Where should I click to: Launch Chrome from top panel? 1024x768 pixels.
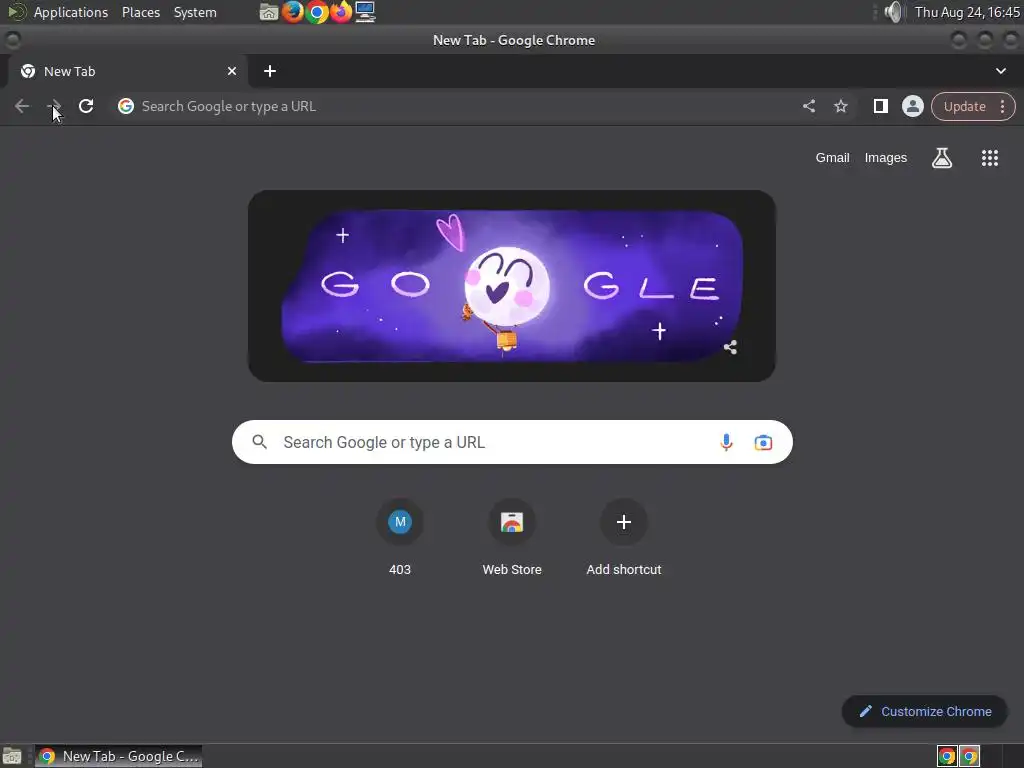(x=317, y=12)
